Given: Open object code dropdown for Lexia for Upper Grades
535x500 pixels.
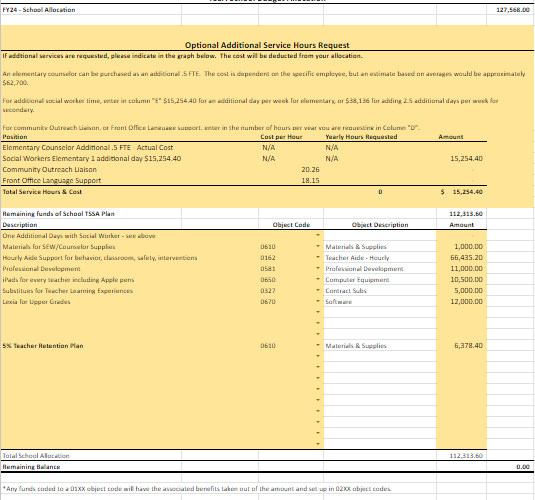Looking at the screenshot, I should pyautogui.click(x=318, y=301).
